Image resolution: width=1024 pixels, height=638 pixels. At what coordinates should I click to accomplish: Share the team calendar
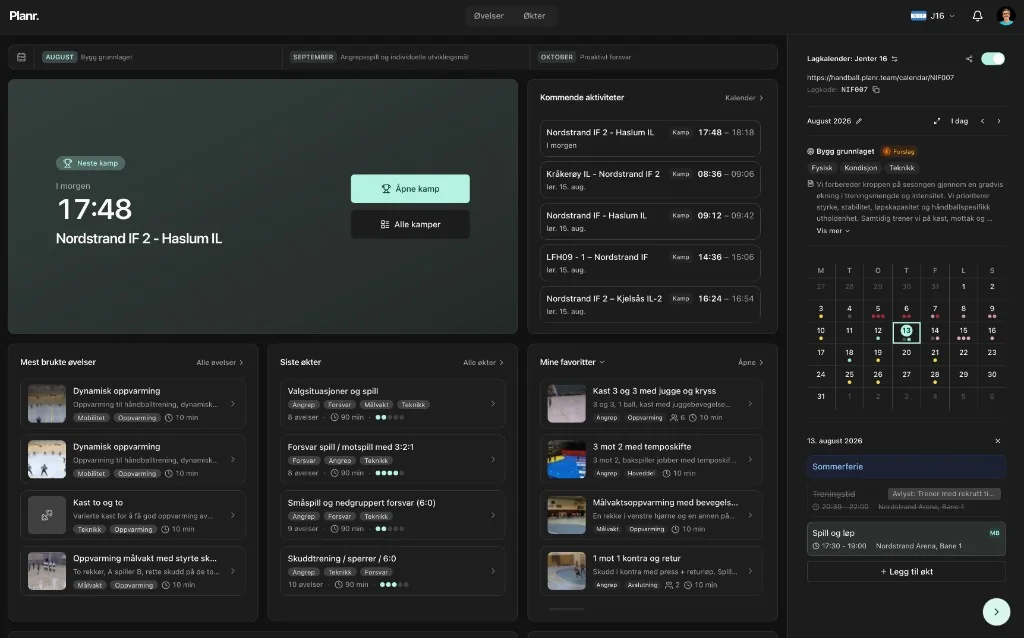[x=969, y=59]
